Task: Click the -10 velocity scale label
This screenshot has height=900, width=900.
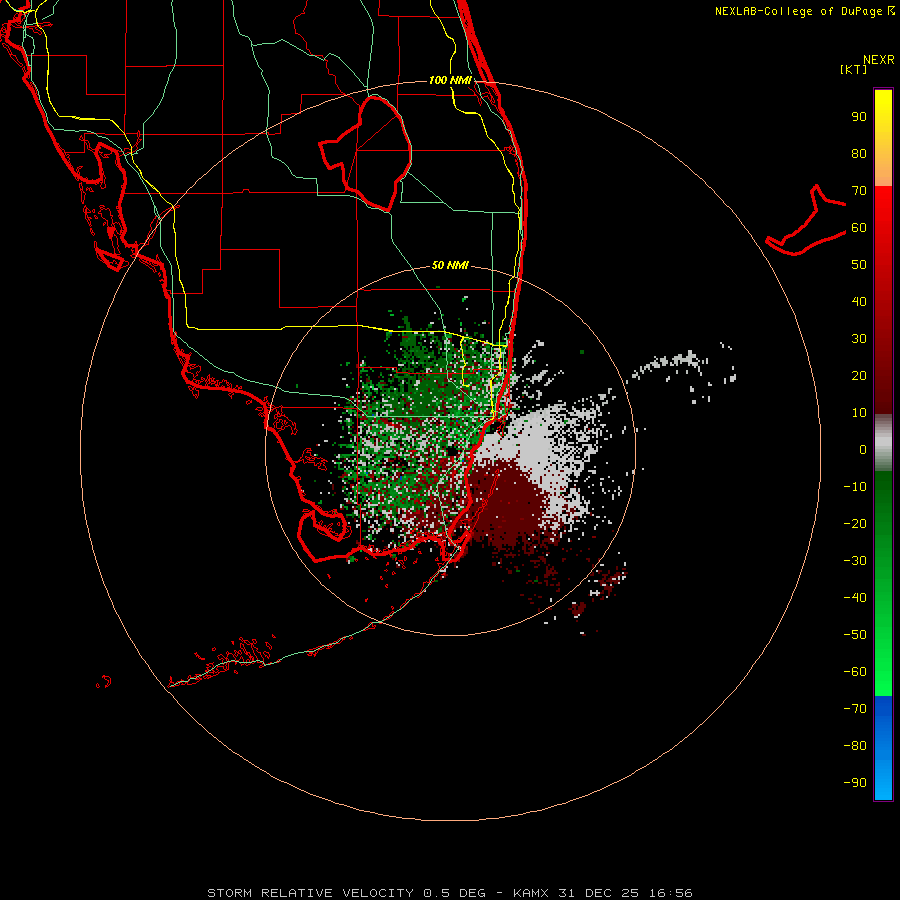Action: pyautogui.click(x=855, y=487)
